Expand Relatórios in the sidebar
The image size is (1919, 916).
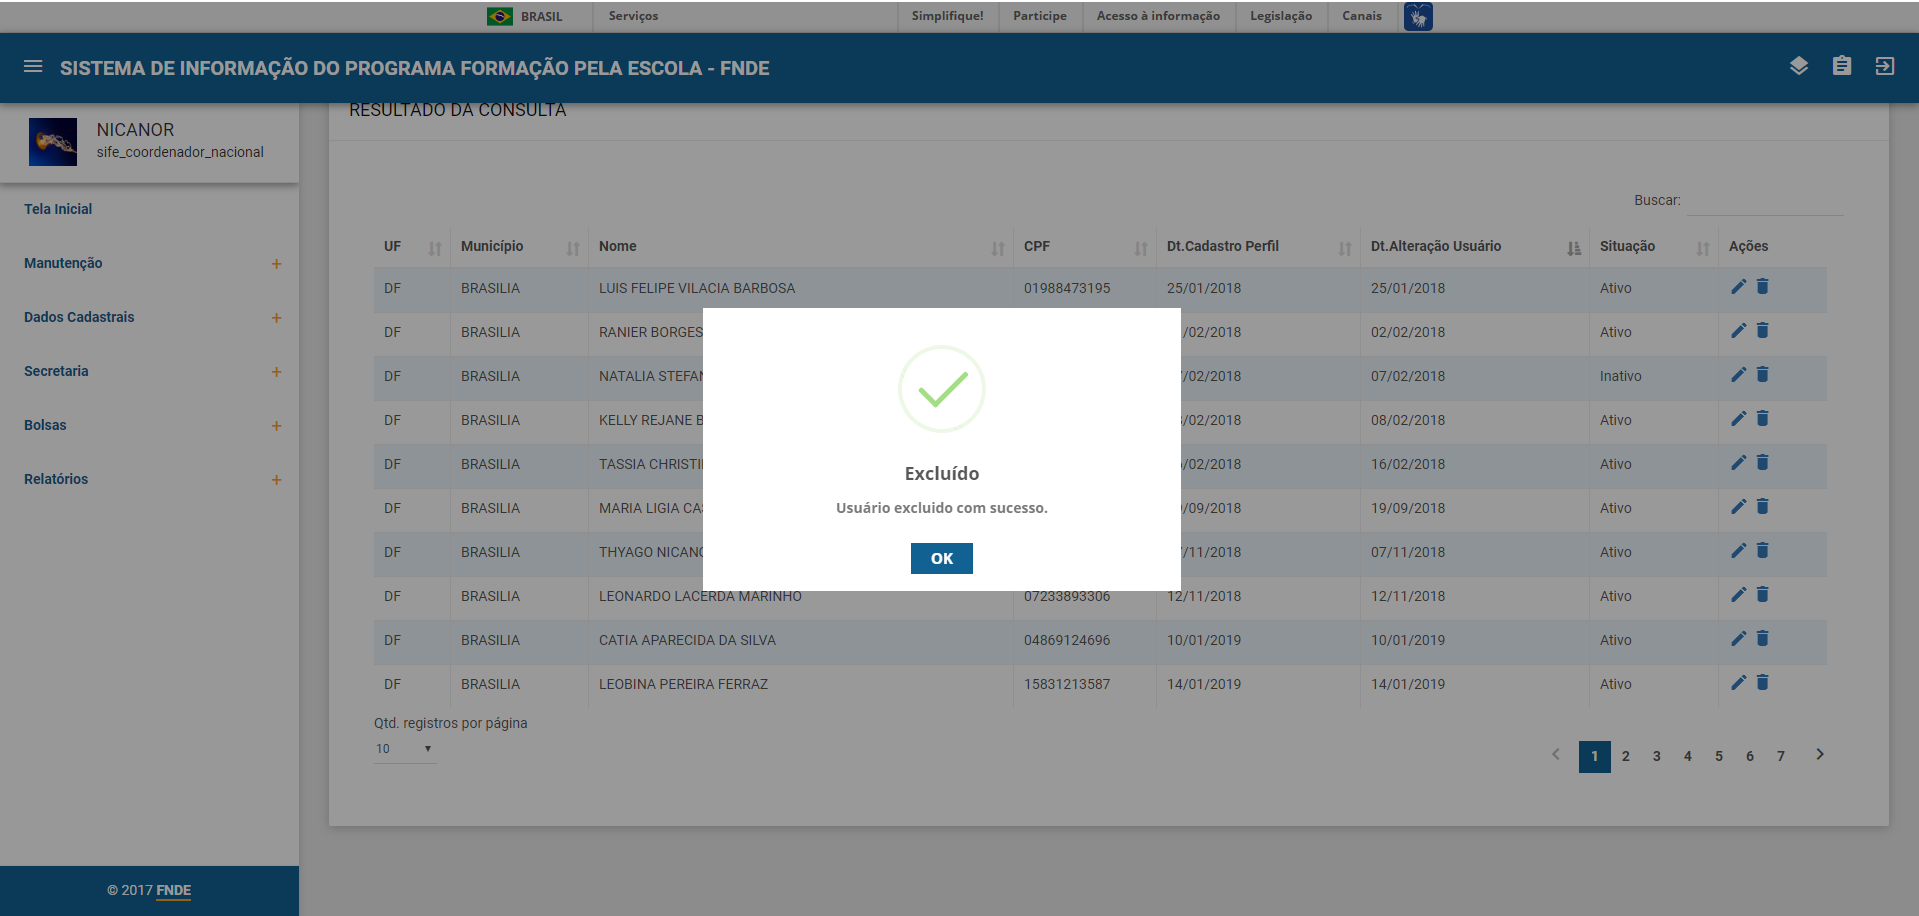[276, 480]
